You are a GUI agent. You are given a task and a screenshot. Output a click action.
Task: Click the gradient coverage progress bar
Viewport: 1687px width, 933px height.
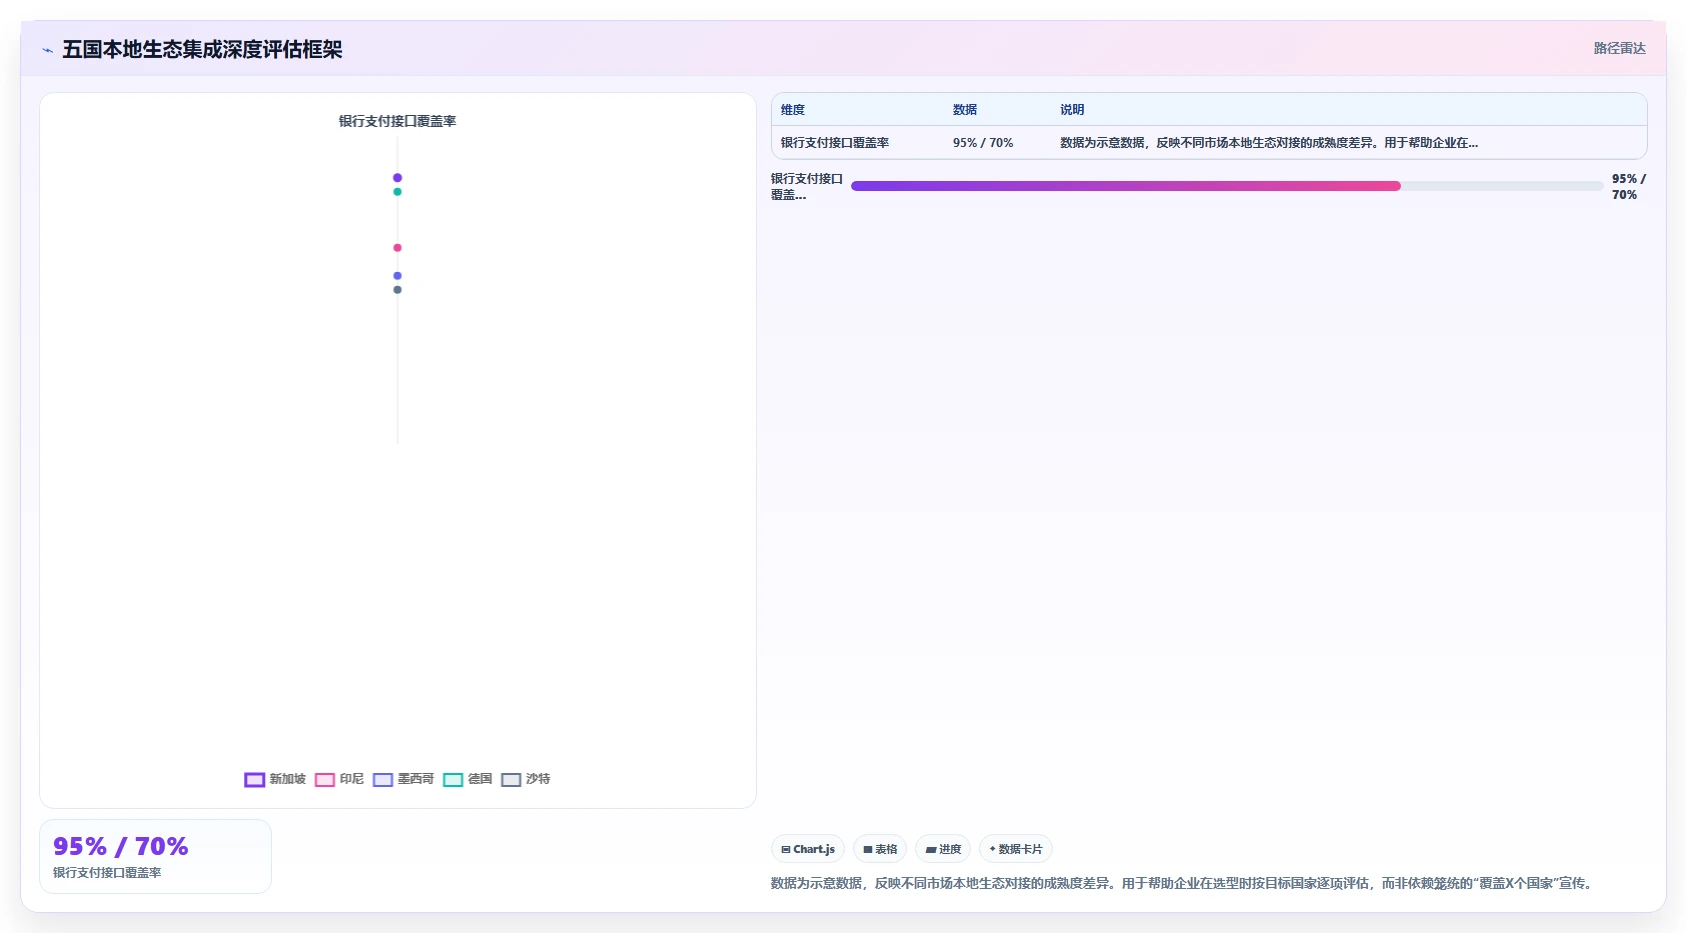(1227, 186)
